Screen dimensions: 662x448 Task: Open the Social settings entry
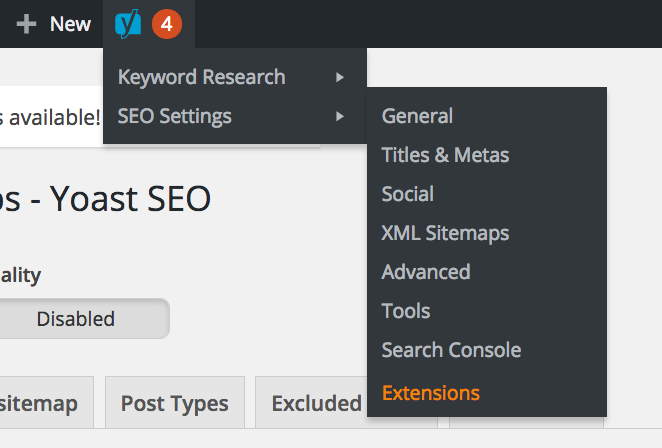coord(407,194)
